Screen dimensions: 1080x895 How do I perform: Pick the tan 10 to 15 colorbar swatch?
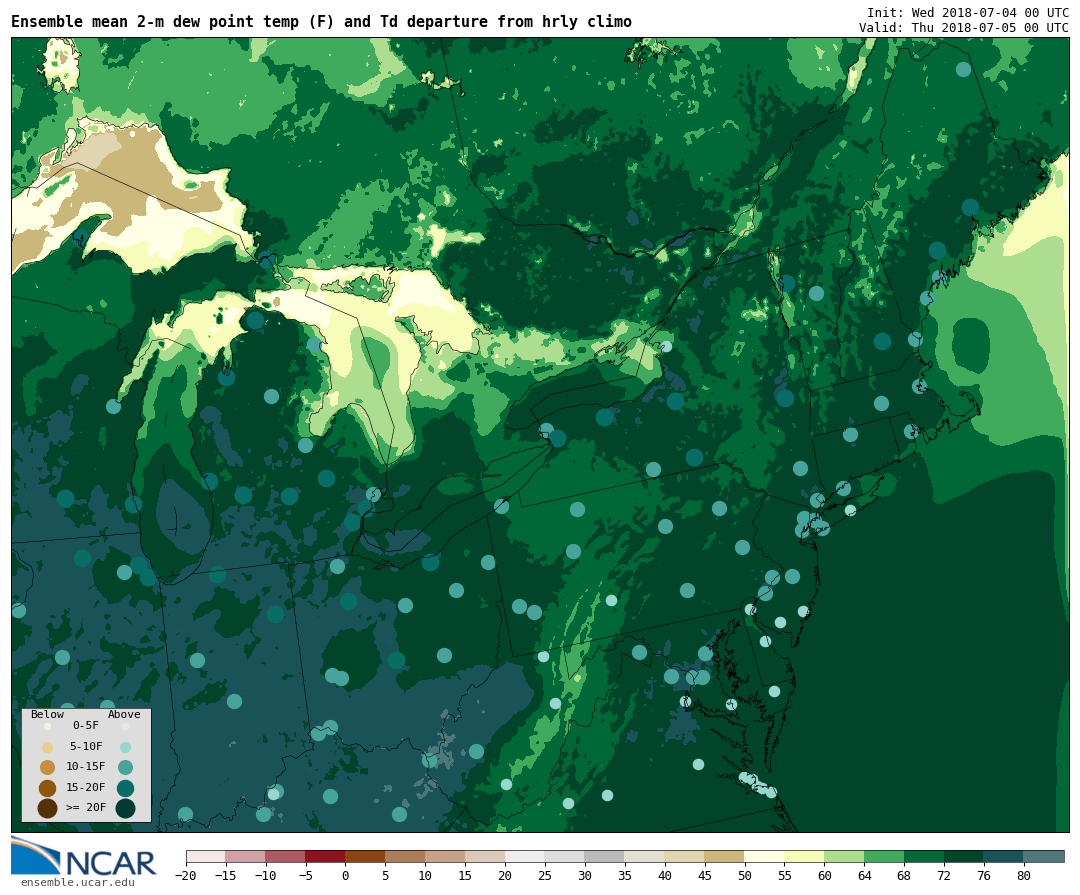(x=445, y=856)
